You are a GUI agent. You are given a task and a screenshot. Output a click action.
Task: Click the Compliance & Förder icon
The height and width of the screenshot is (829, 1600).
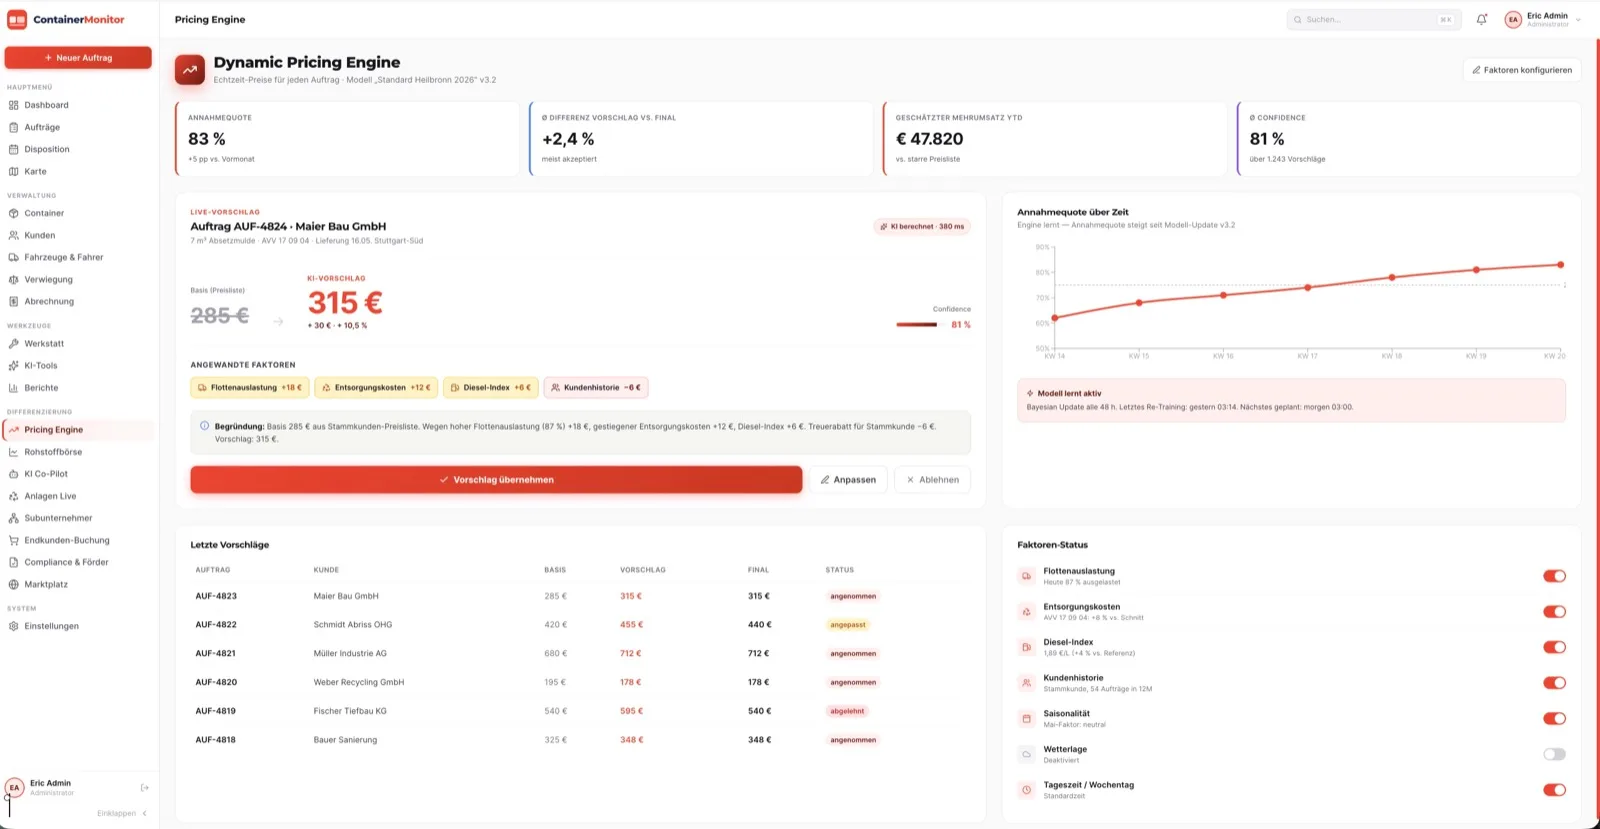pyautogui.click(x=14, y=562)
